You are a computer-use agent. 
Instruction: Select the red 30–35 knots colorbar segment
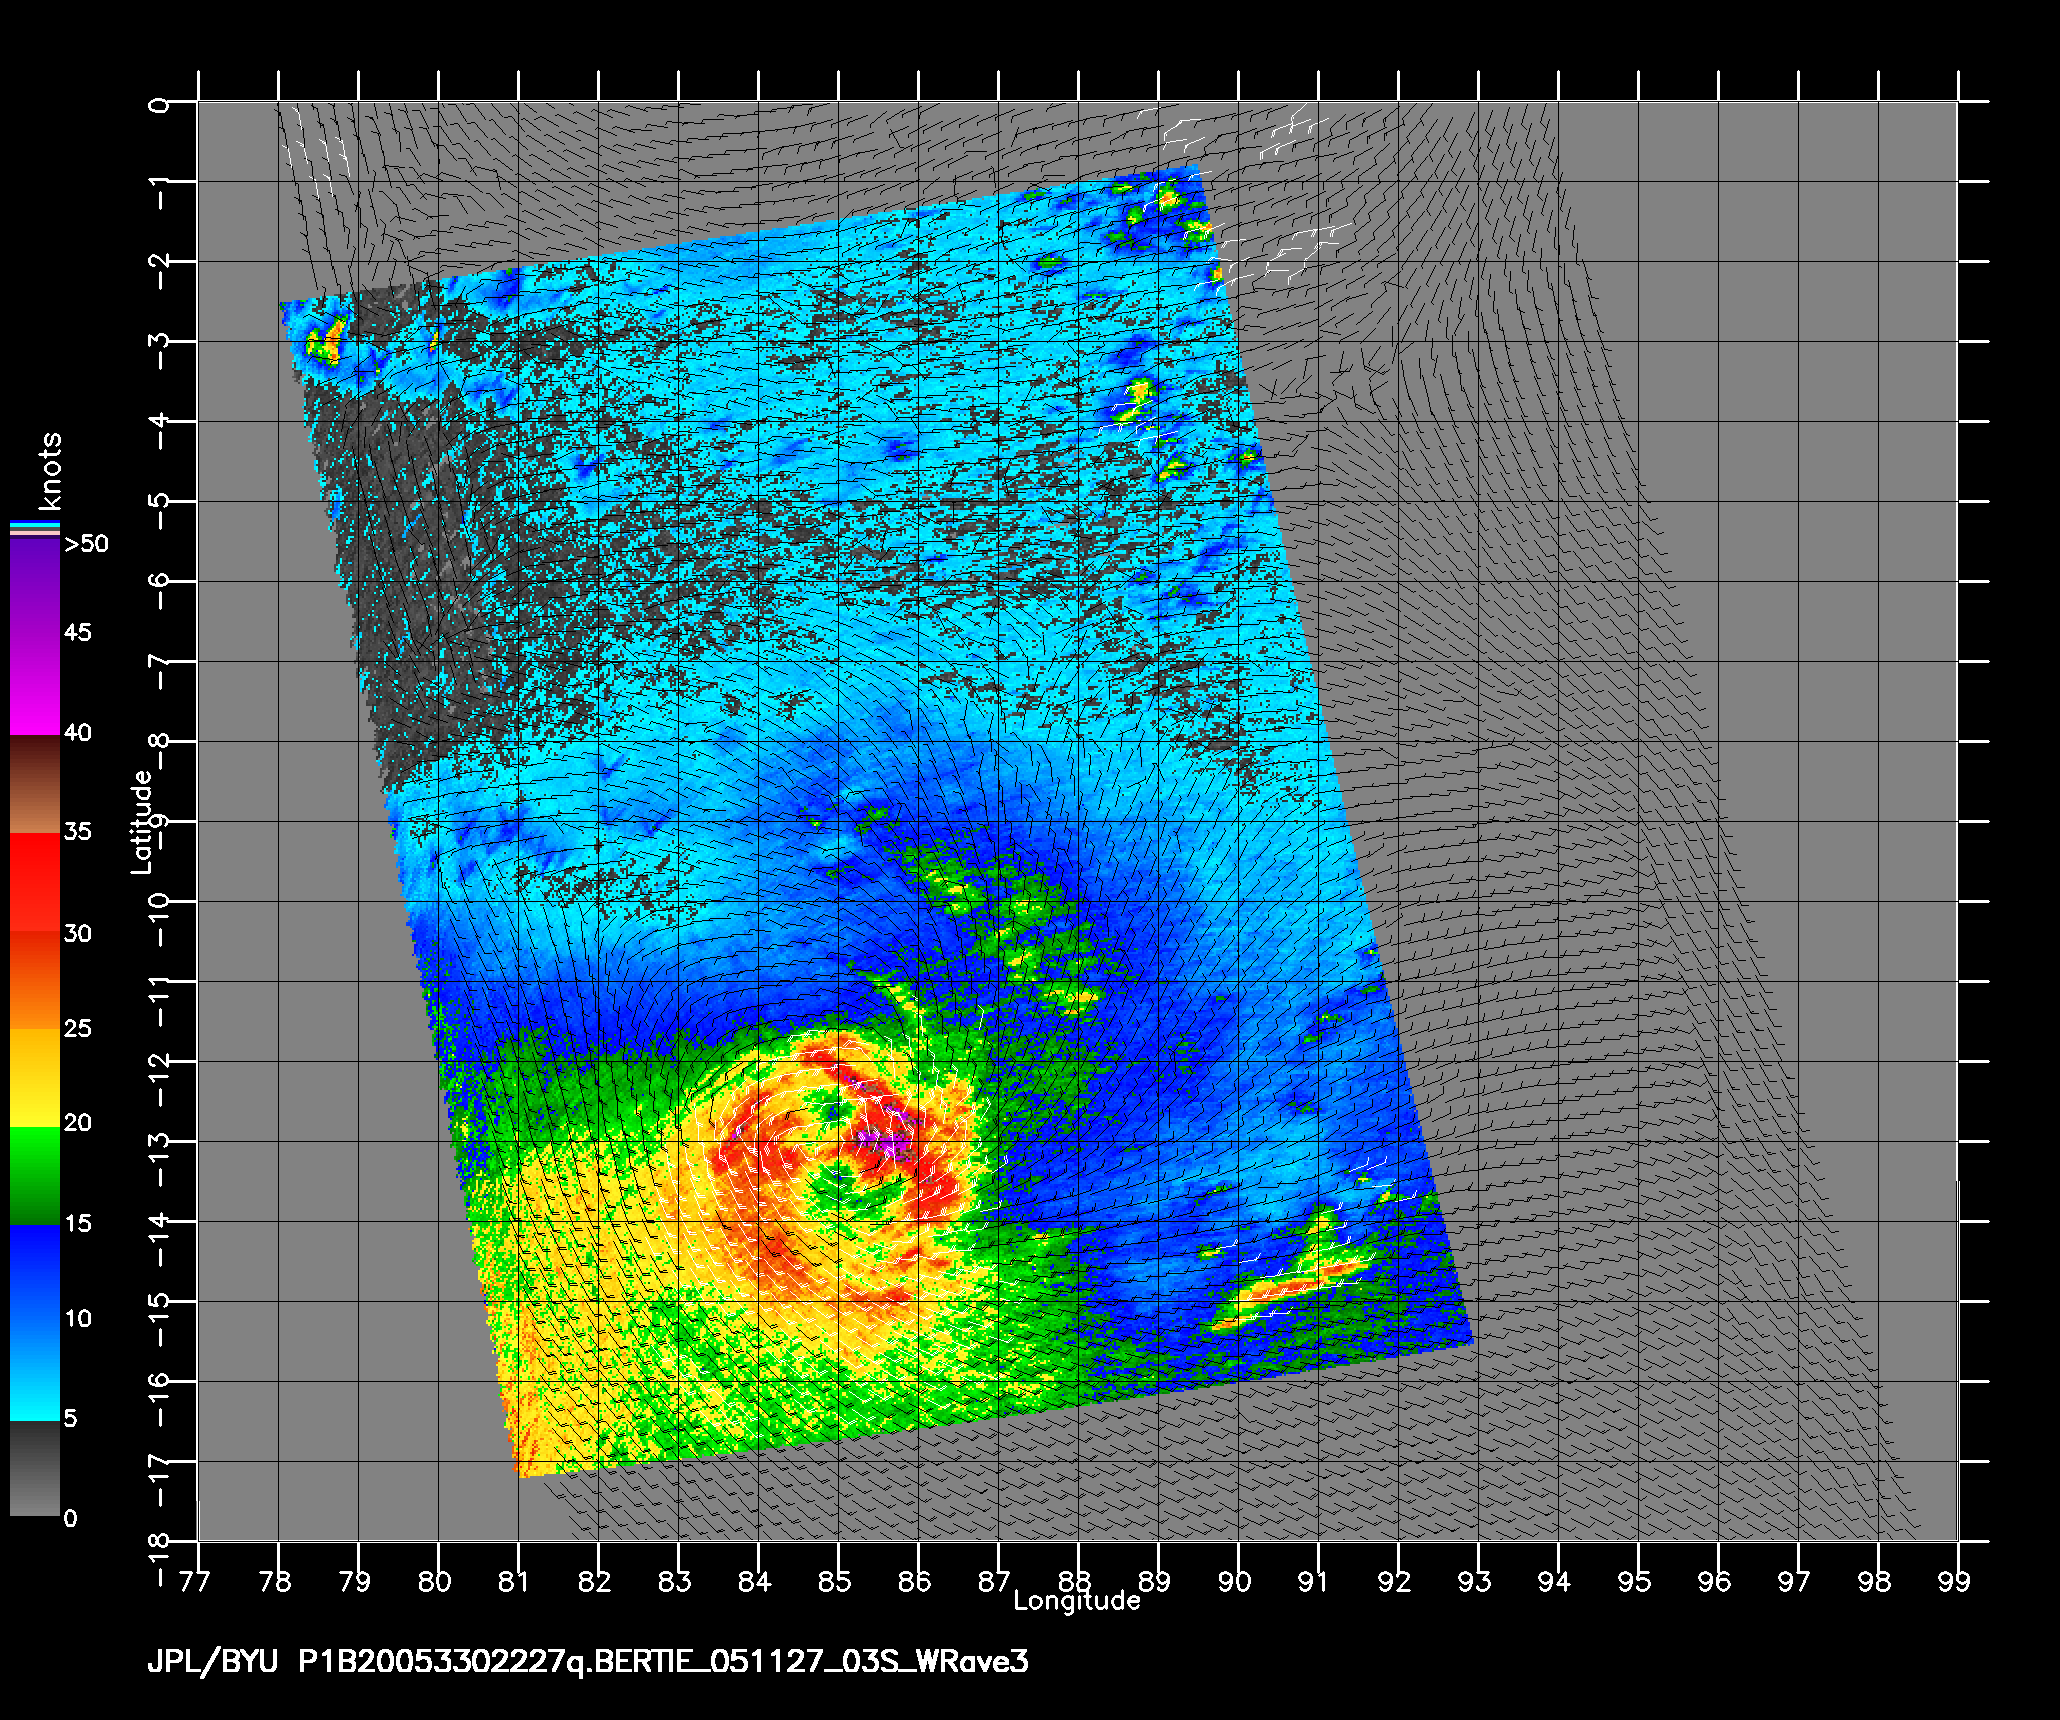point(35,883)
